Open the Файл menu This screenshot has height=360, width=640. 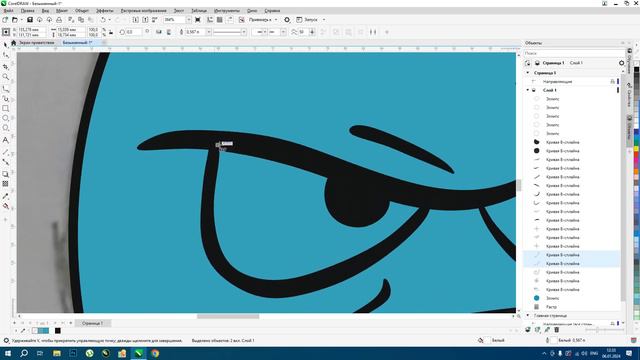[8, 11]
